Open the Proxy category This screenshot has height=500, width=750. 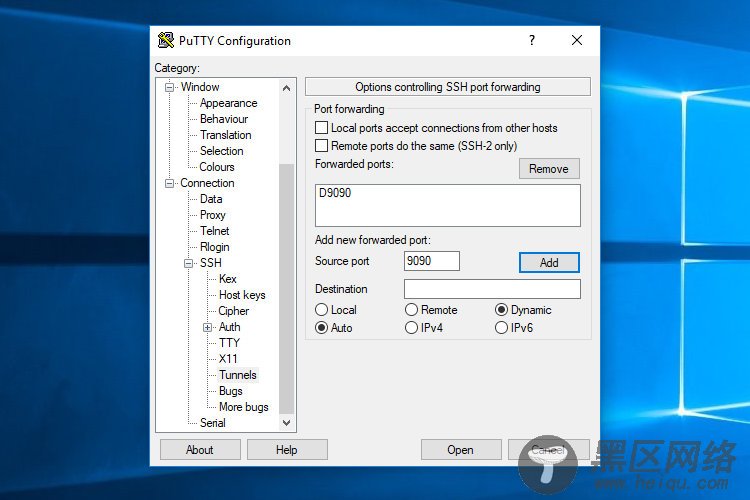coord(212,215)
